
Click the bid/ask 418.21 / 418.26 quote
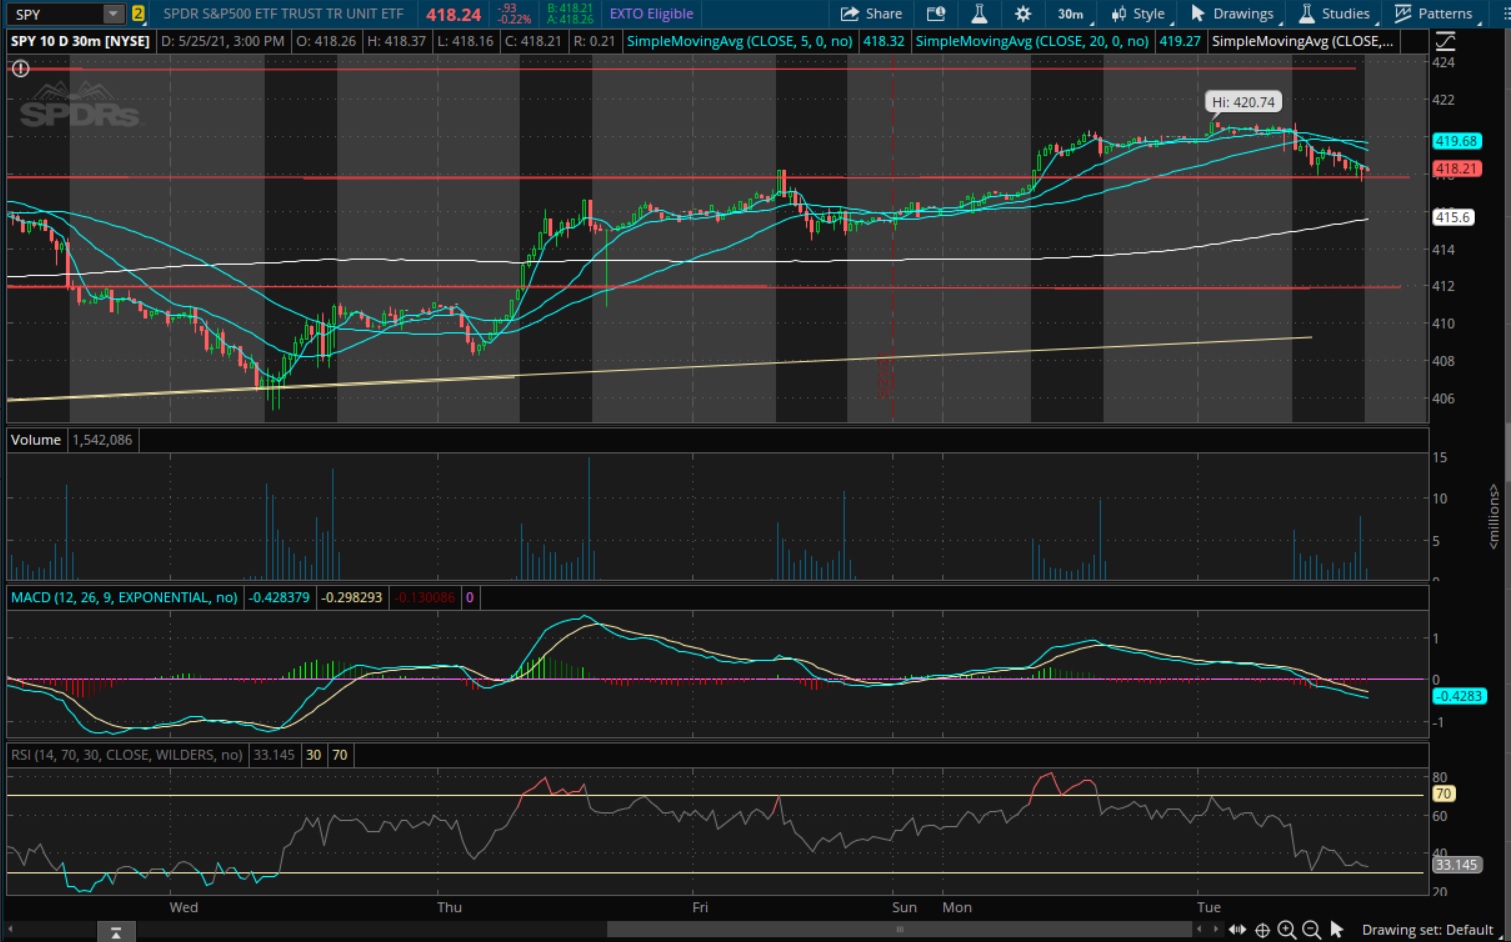tap(570, 14)
